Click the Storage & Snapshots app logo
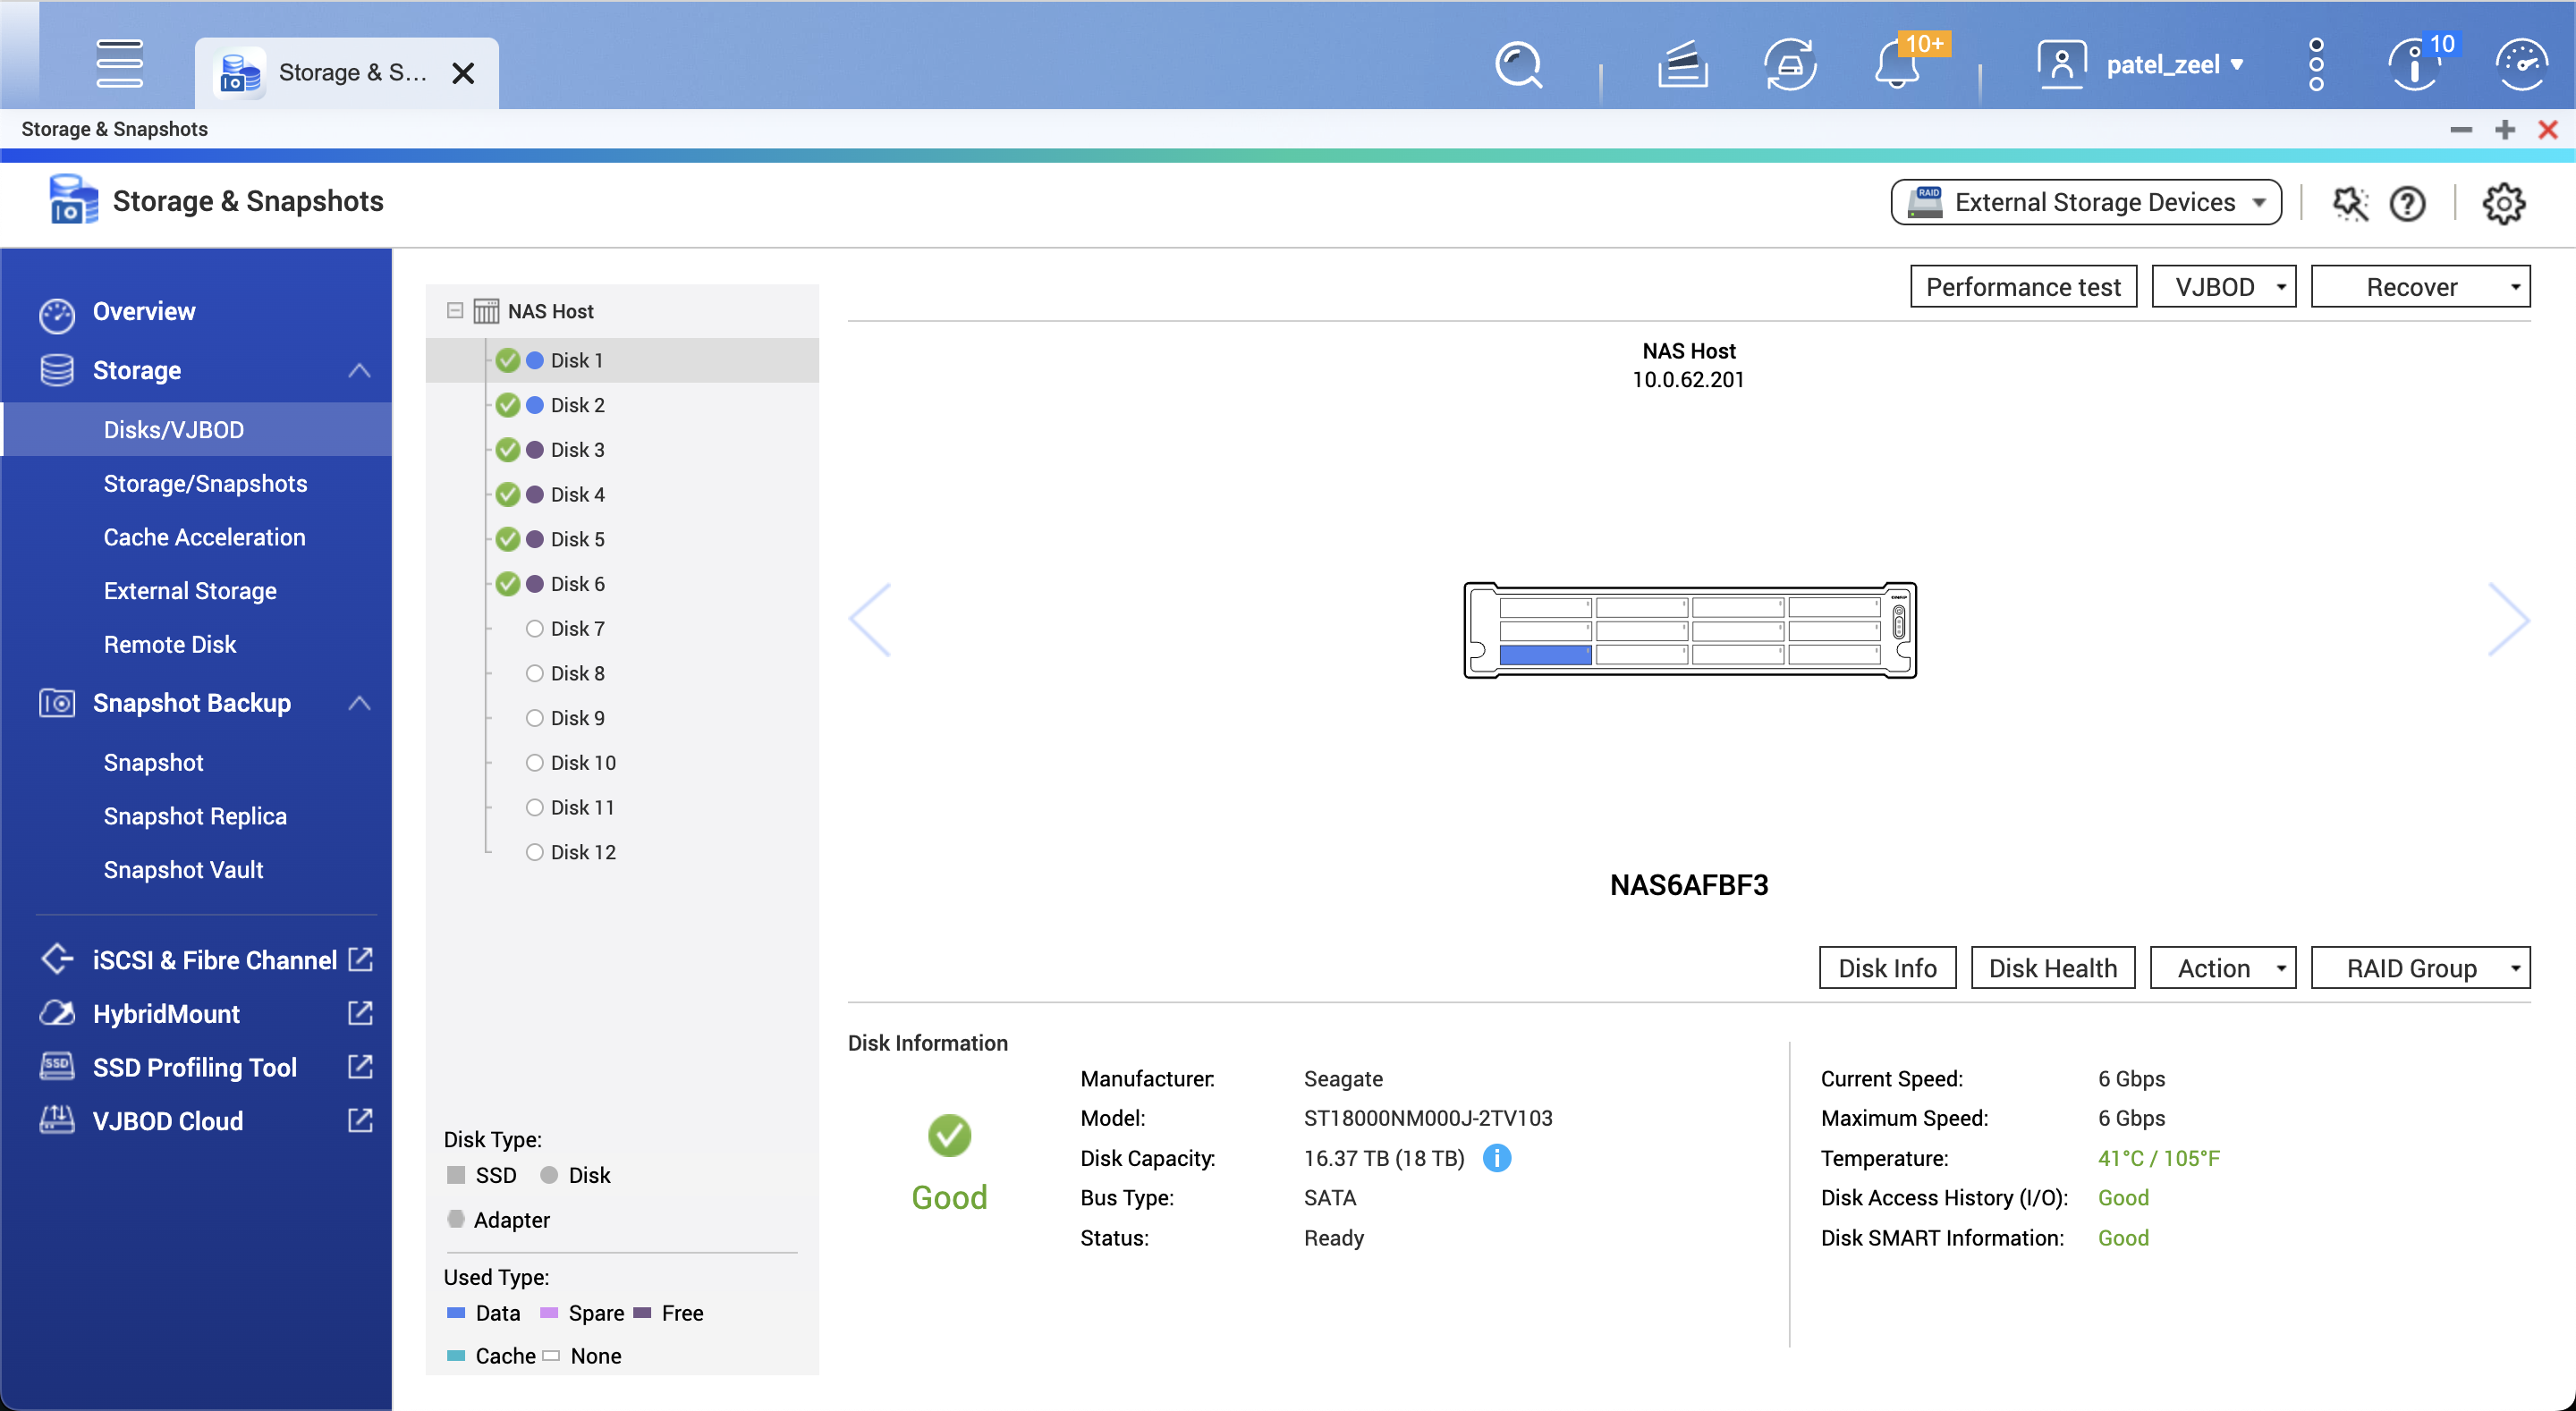The height and width of the screenshot is (1411, 2576). (x=73, y=200)
